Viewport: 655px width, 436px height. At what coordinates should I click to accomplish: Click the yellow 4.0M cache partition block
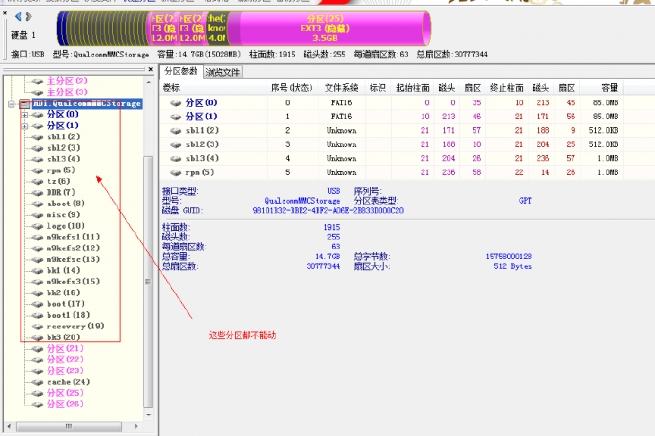point(217,28)
